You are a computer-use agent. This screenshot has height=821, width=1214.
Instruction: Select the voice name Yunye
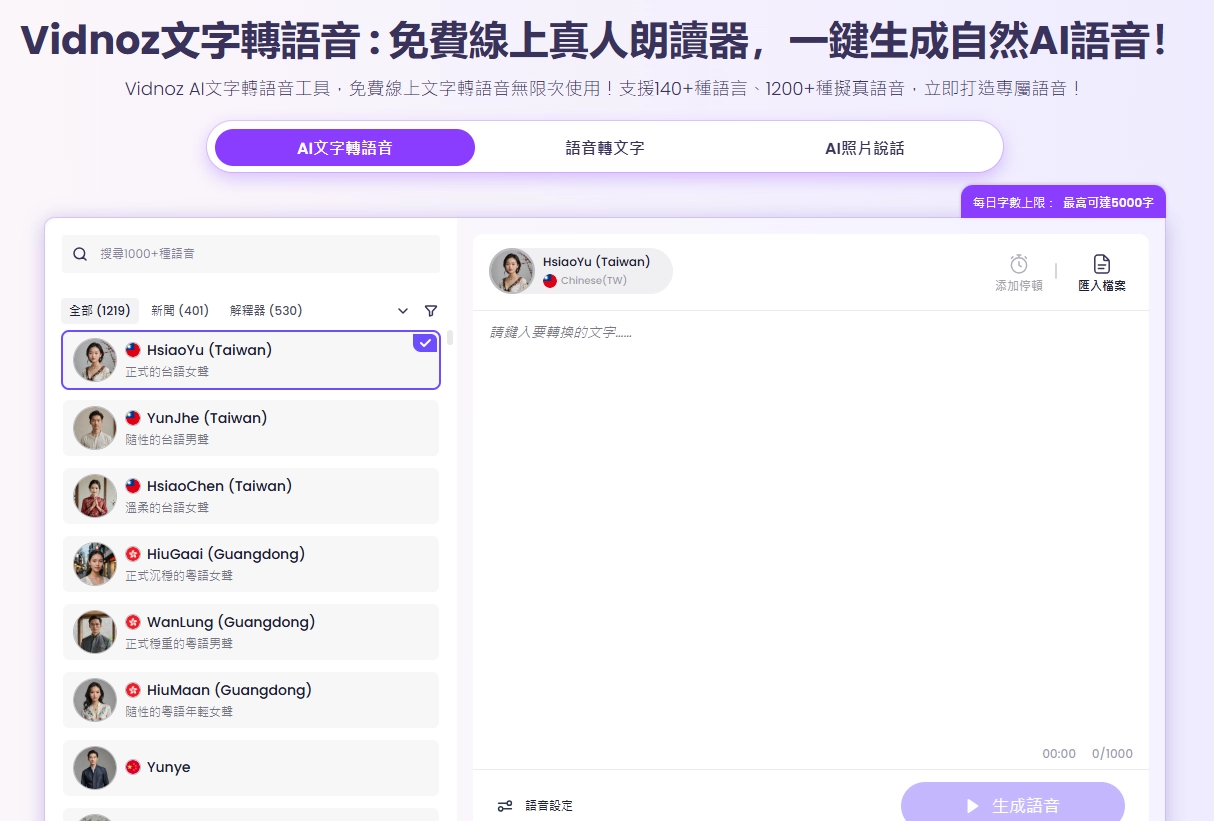pos(169,768)
